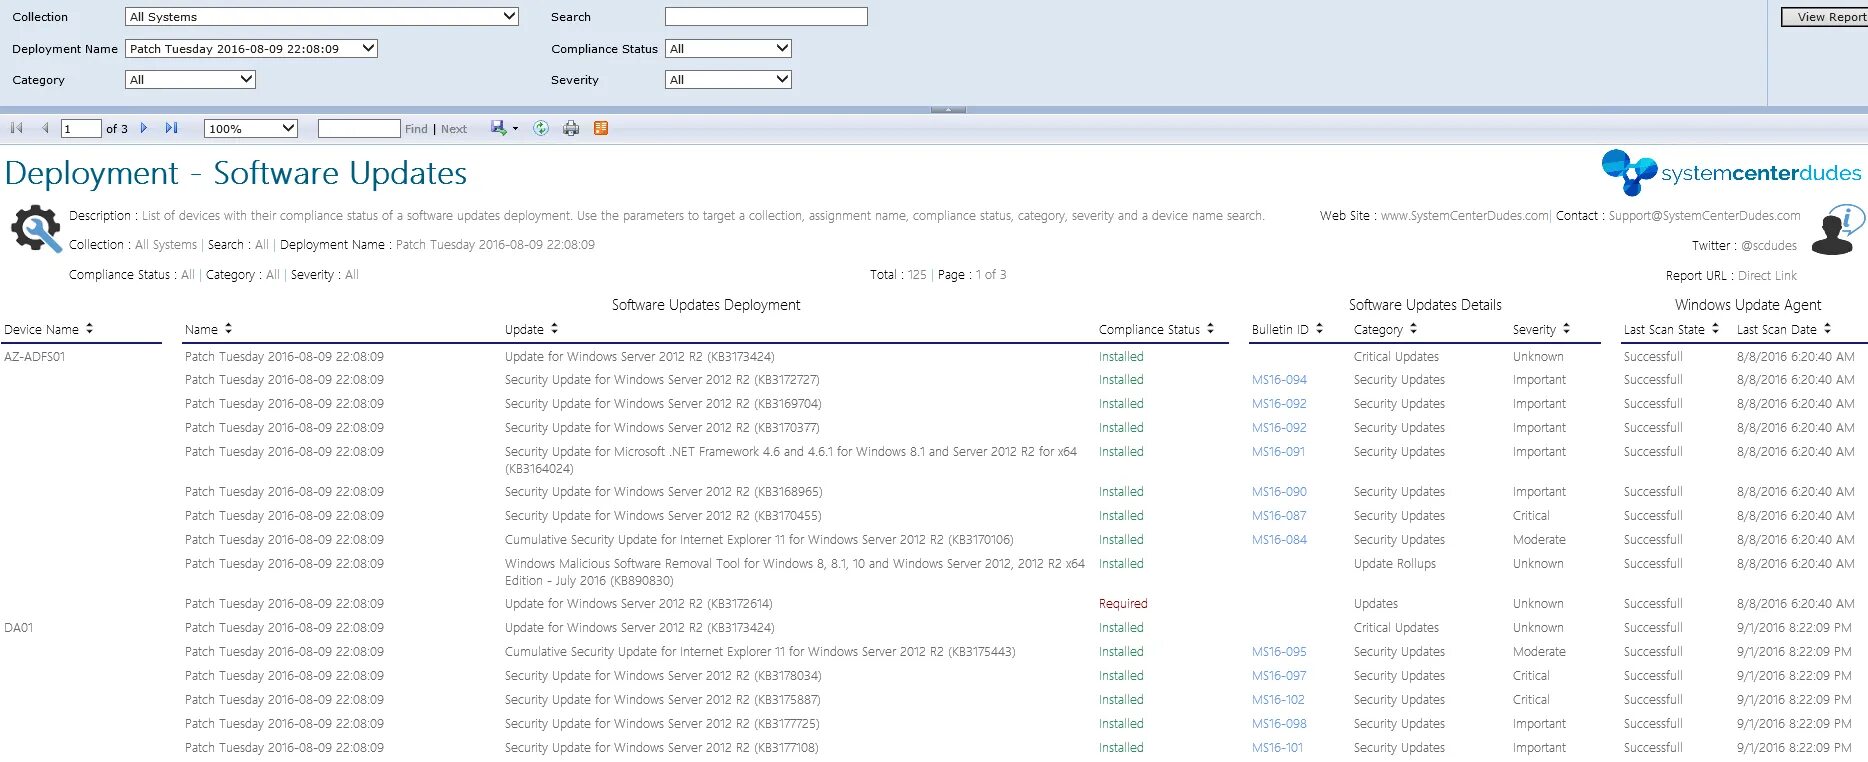Go to previous report page
The width and height of the screenshot is (1868, 762).
point(45,128)
